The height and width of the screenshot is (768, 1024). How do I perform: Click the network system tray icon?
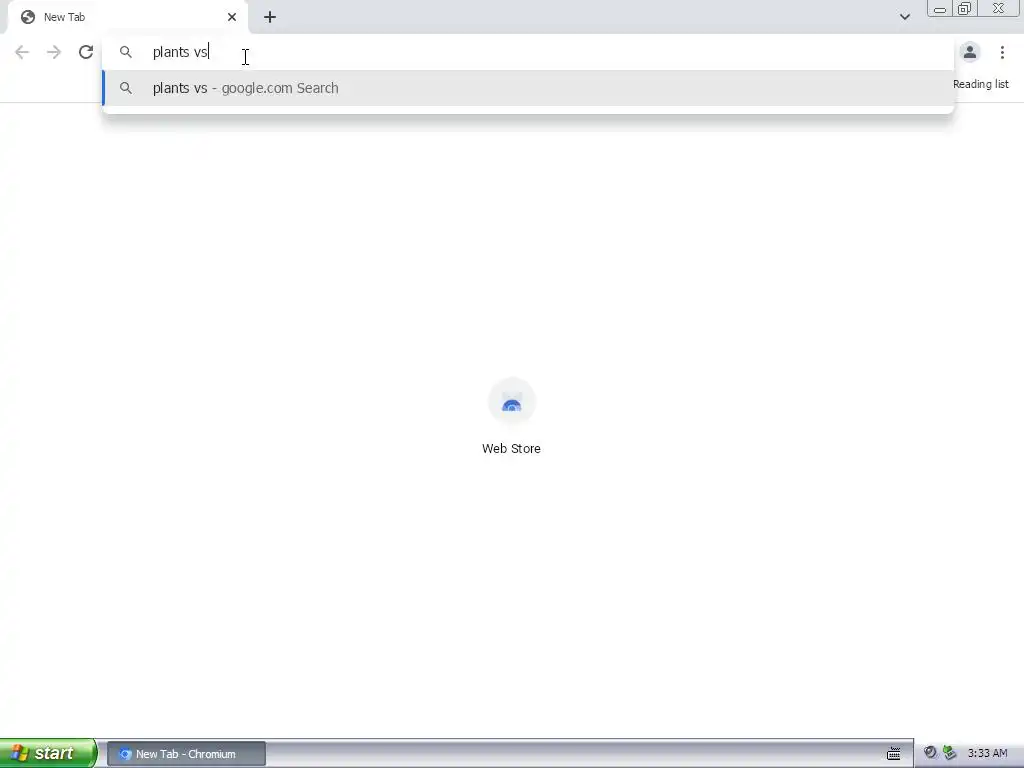point(950,753)
